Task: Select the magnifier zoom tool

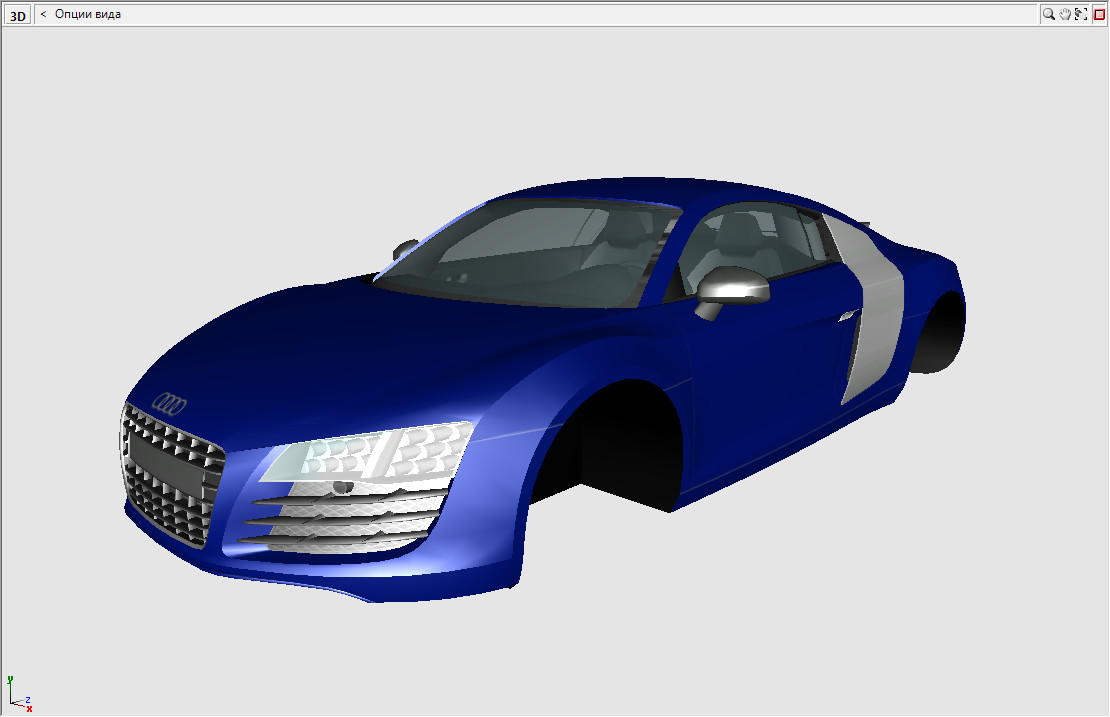Action: [x=1048, y=14]
